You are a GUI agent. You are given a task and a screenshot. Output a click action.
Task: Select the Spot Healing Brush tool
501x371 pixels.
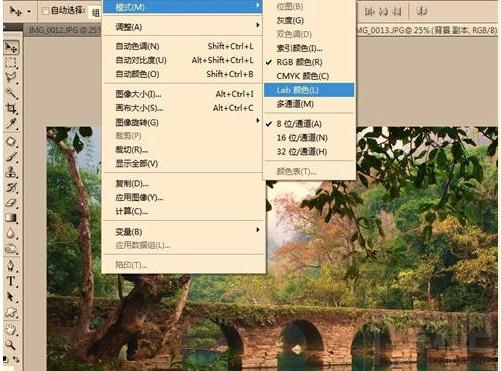11,141
